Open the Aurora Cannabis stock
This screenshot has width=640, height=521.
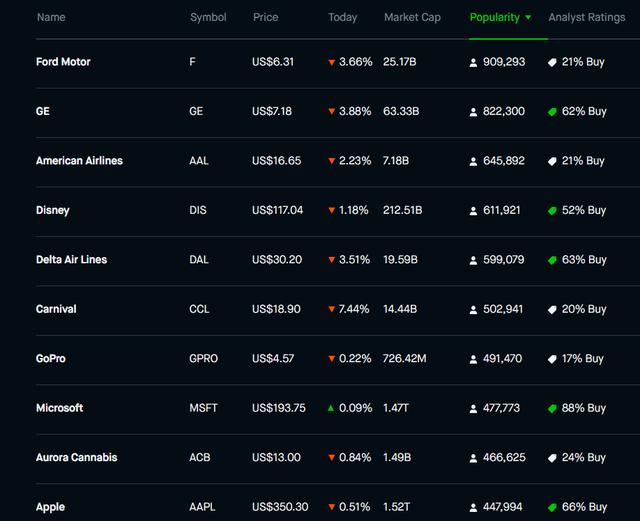pyautogui.click(x=76, y=457)
